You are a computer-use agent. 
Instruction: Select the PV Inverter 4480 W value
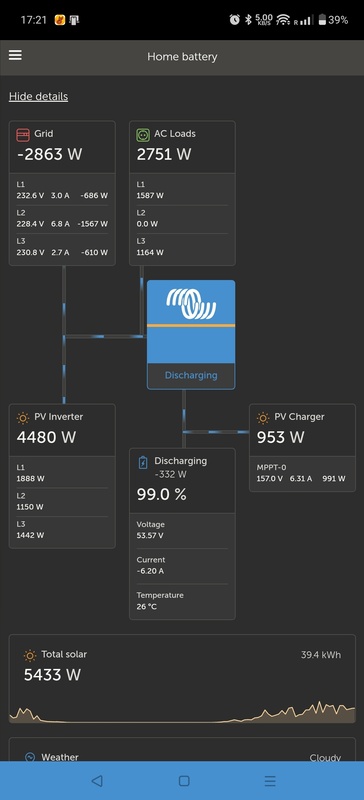coord(46,437)
